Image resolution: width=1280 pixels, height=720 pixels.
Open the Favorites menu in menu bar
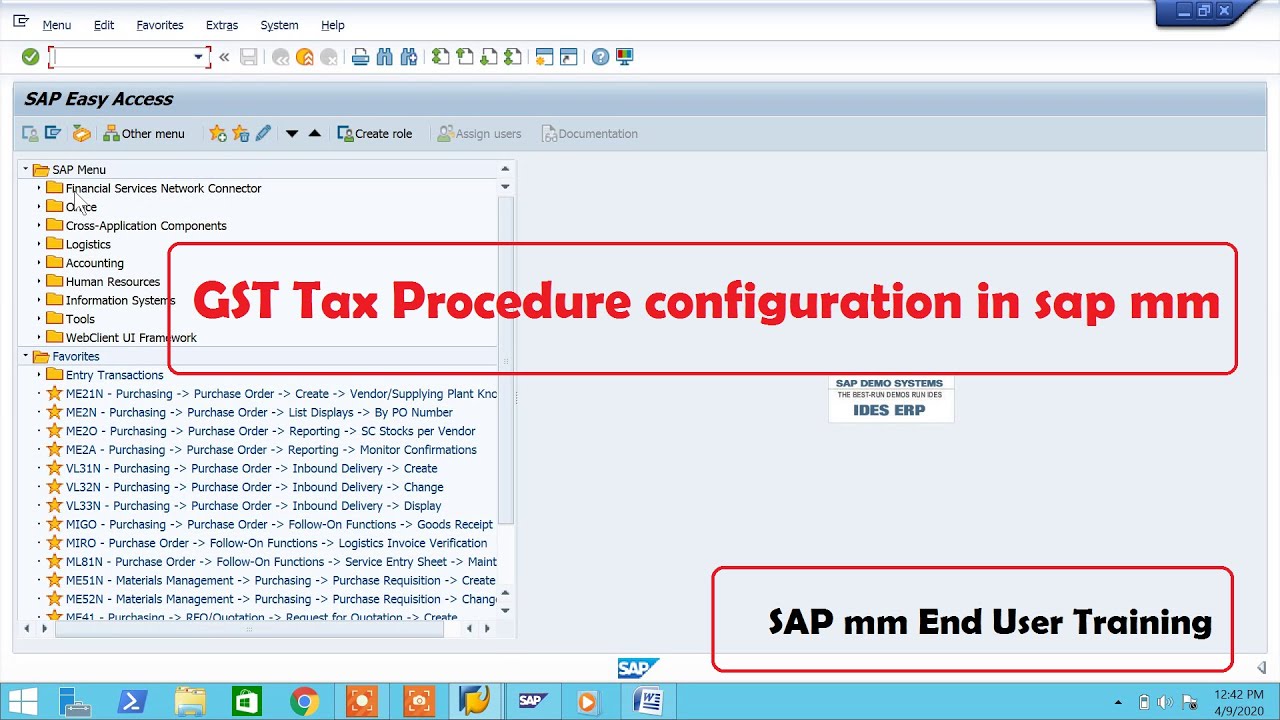[x=160, y=25]
